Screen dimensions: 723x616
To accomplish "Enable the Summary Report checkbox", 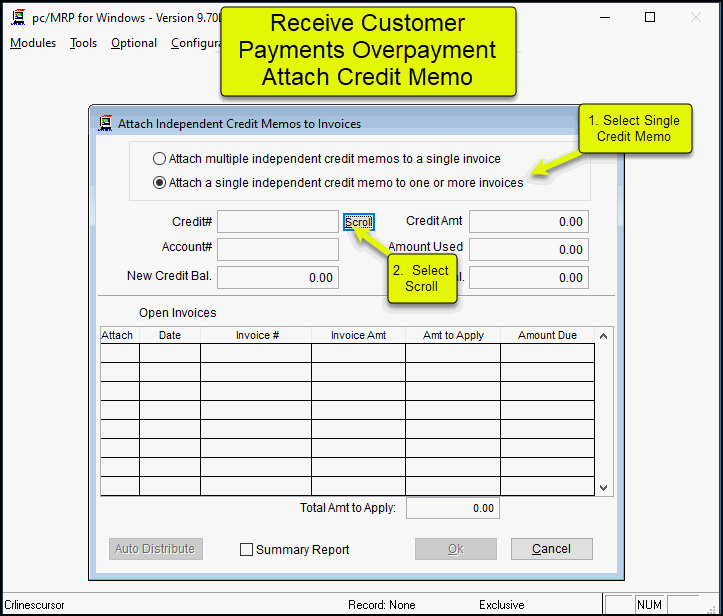I will (247, 549).
